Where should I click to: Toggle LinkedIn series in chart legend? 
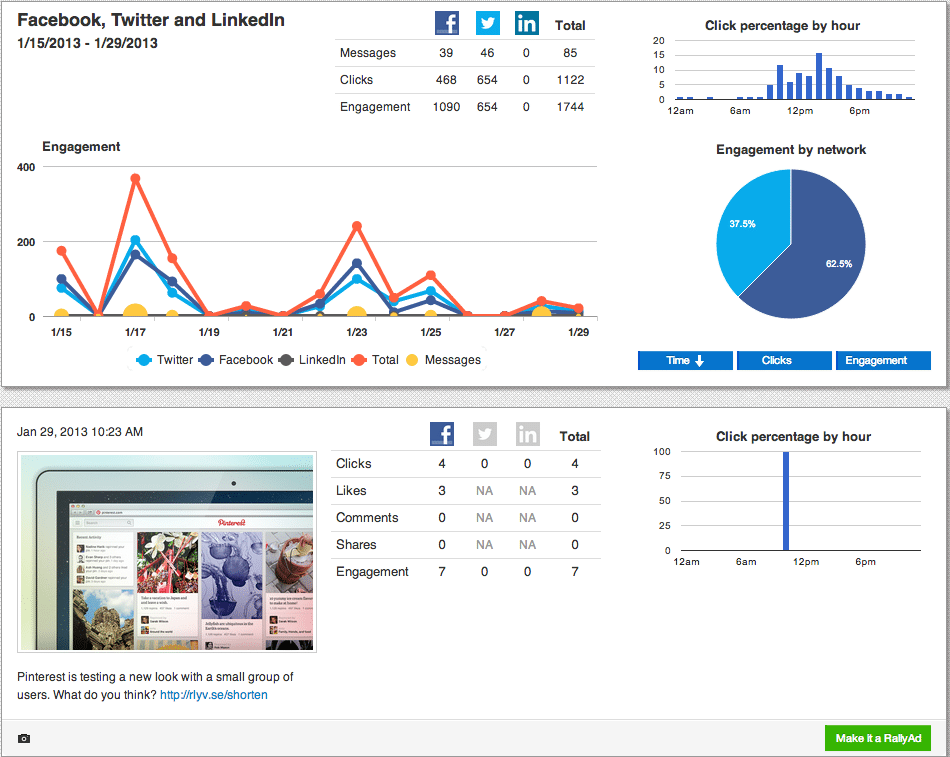click(311, 360)
